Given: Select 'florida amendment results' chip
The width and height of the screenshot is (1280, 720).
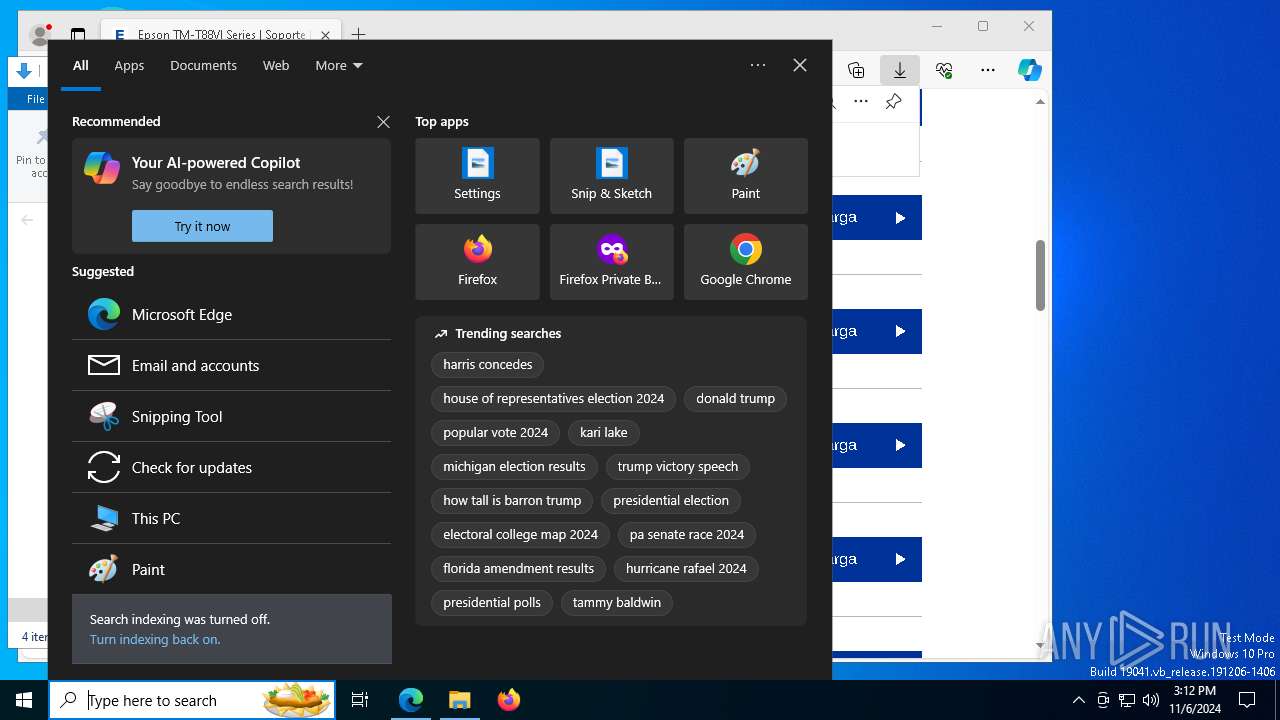Looking at the screenshot, I should (x=519, y=568).
